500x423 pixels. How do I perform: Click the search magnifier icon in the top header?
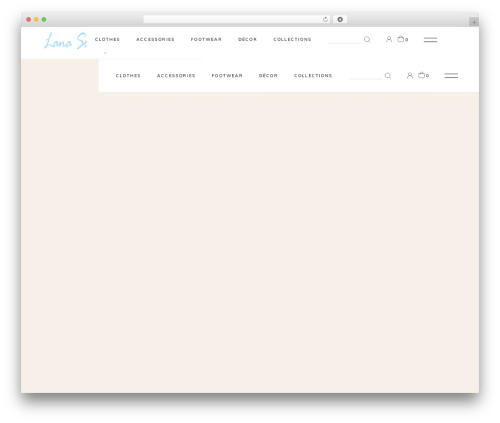367,39
